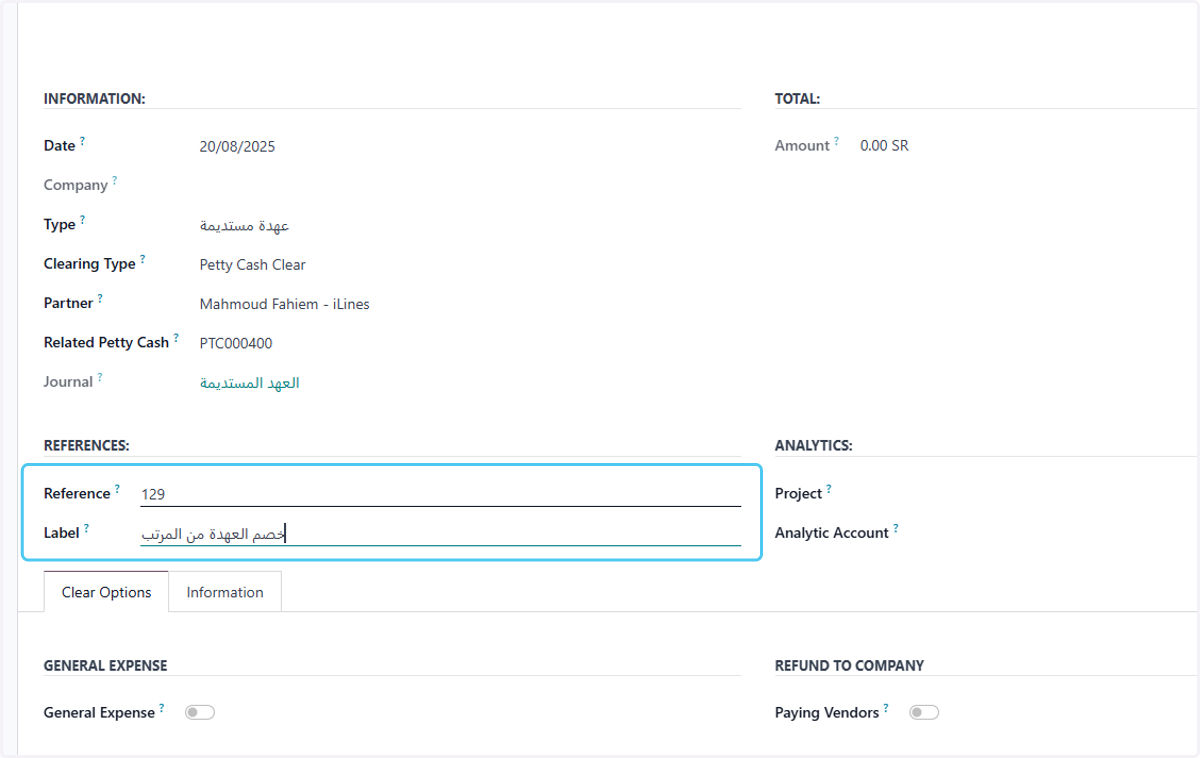Click the help icon beside Amount

click(836, 141)
